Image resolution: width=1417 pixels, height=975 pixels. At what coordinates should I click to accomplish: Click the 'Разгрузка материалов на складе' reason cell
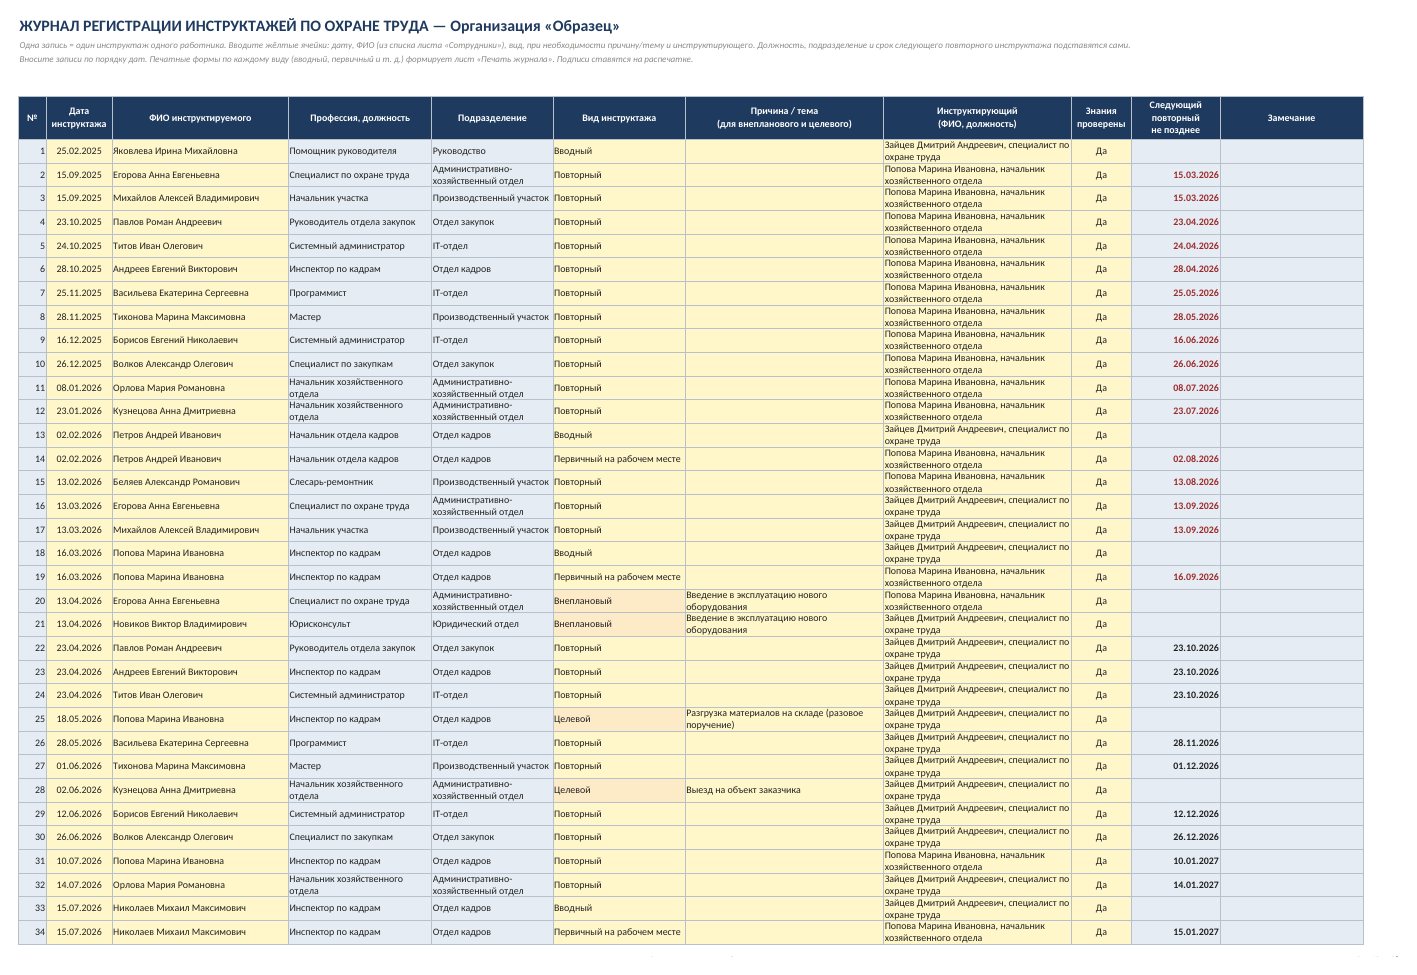(x=784, y=719)
